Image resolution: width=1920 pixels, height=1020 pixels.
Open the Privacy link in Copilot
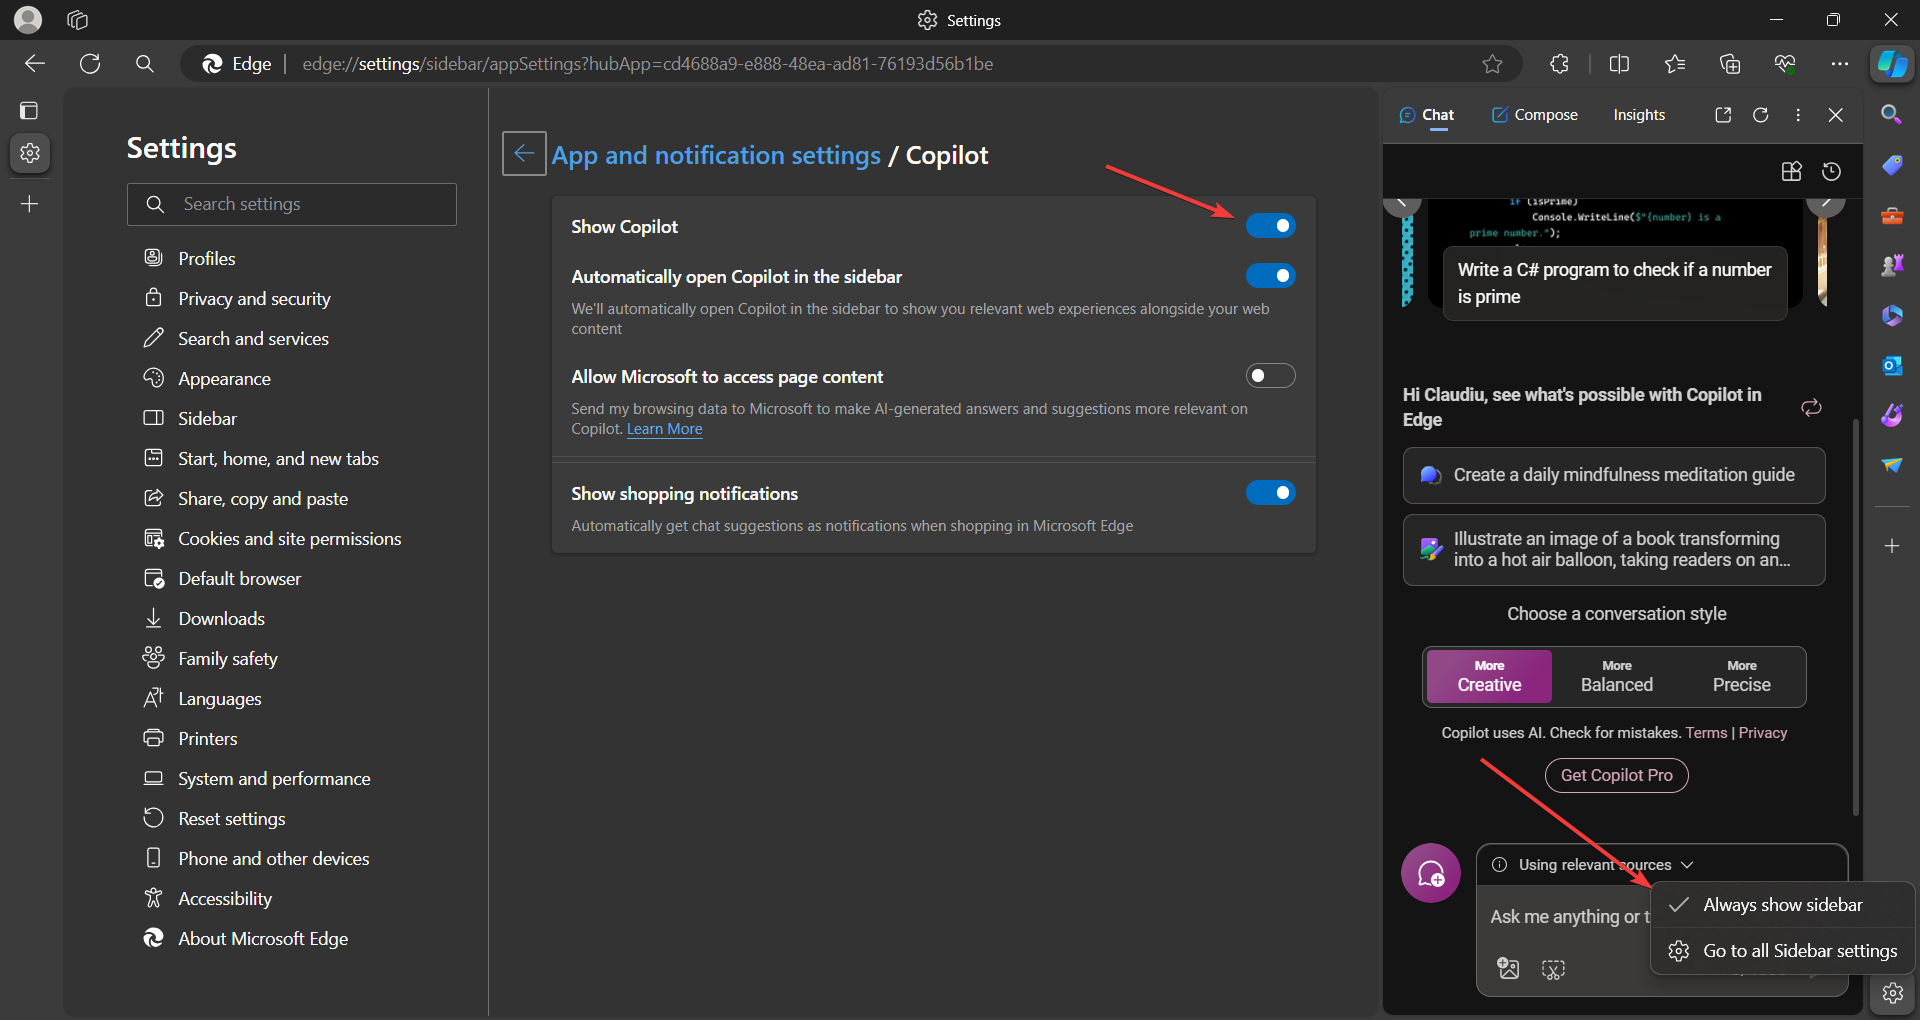[x=1762, y=733]
